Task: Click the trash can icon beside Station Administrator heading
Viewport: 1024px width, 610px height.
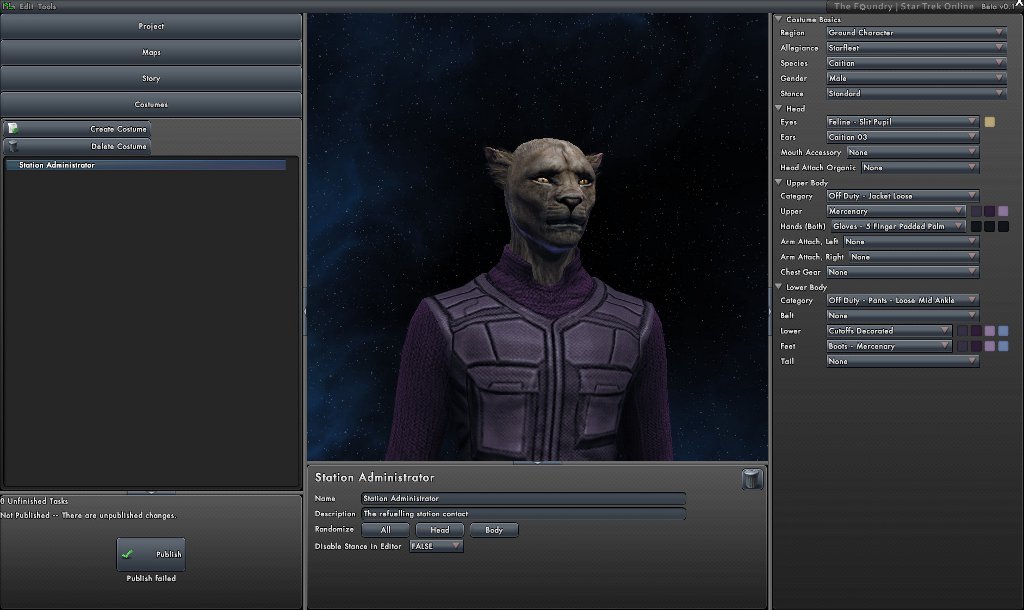Action: [x=752, y=479]
